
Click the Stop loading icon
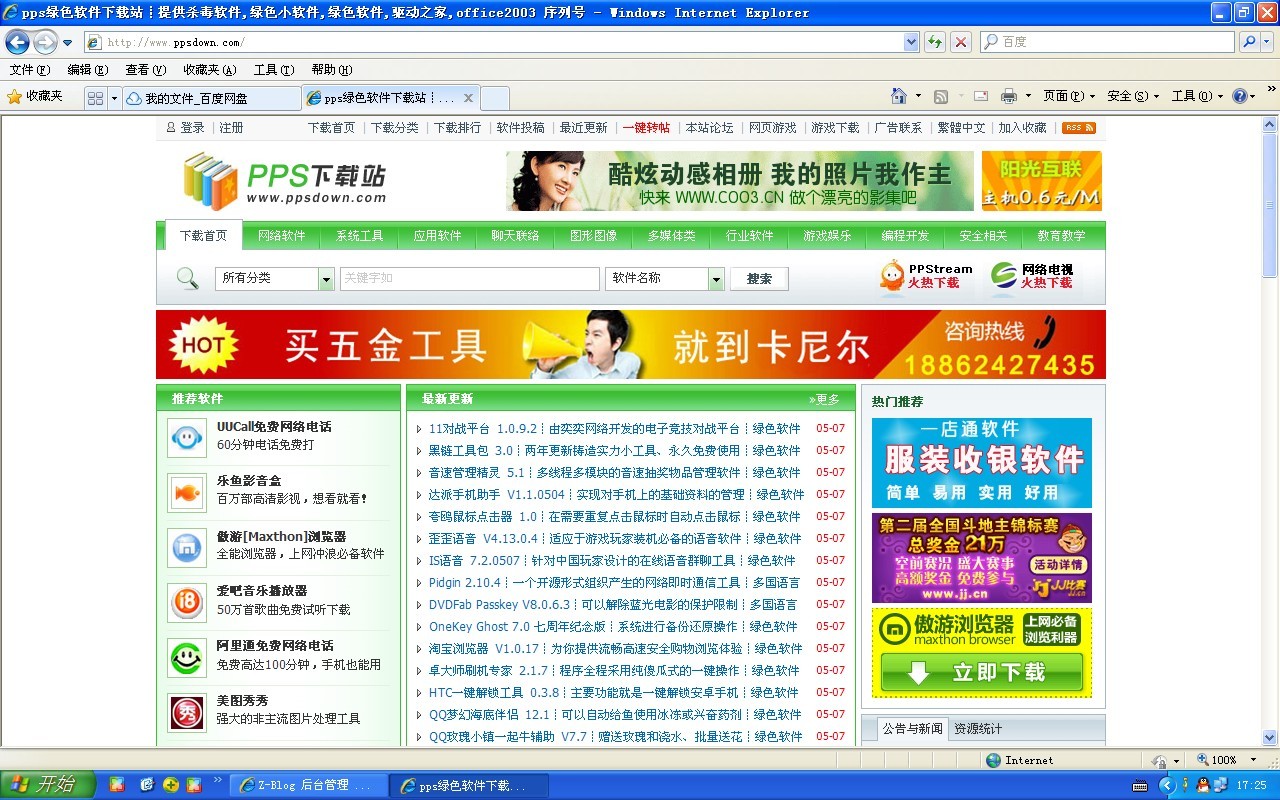tap(961, 42)
